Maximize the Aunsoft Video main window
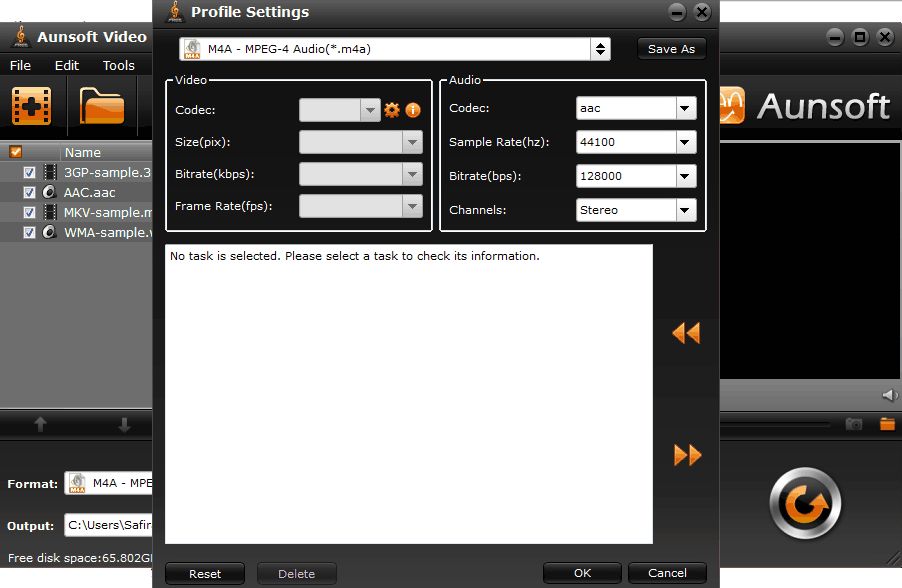 click(x=860, y=37)
